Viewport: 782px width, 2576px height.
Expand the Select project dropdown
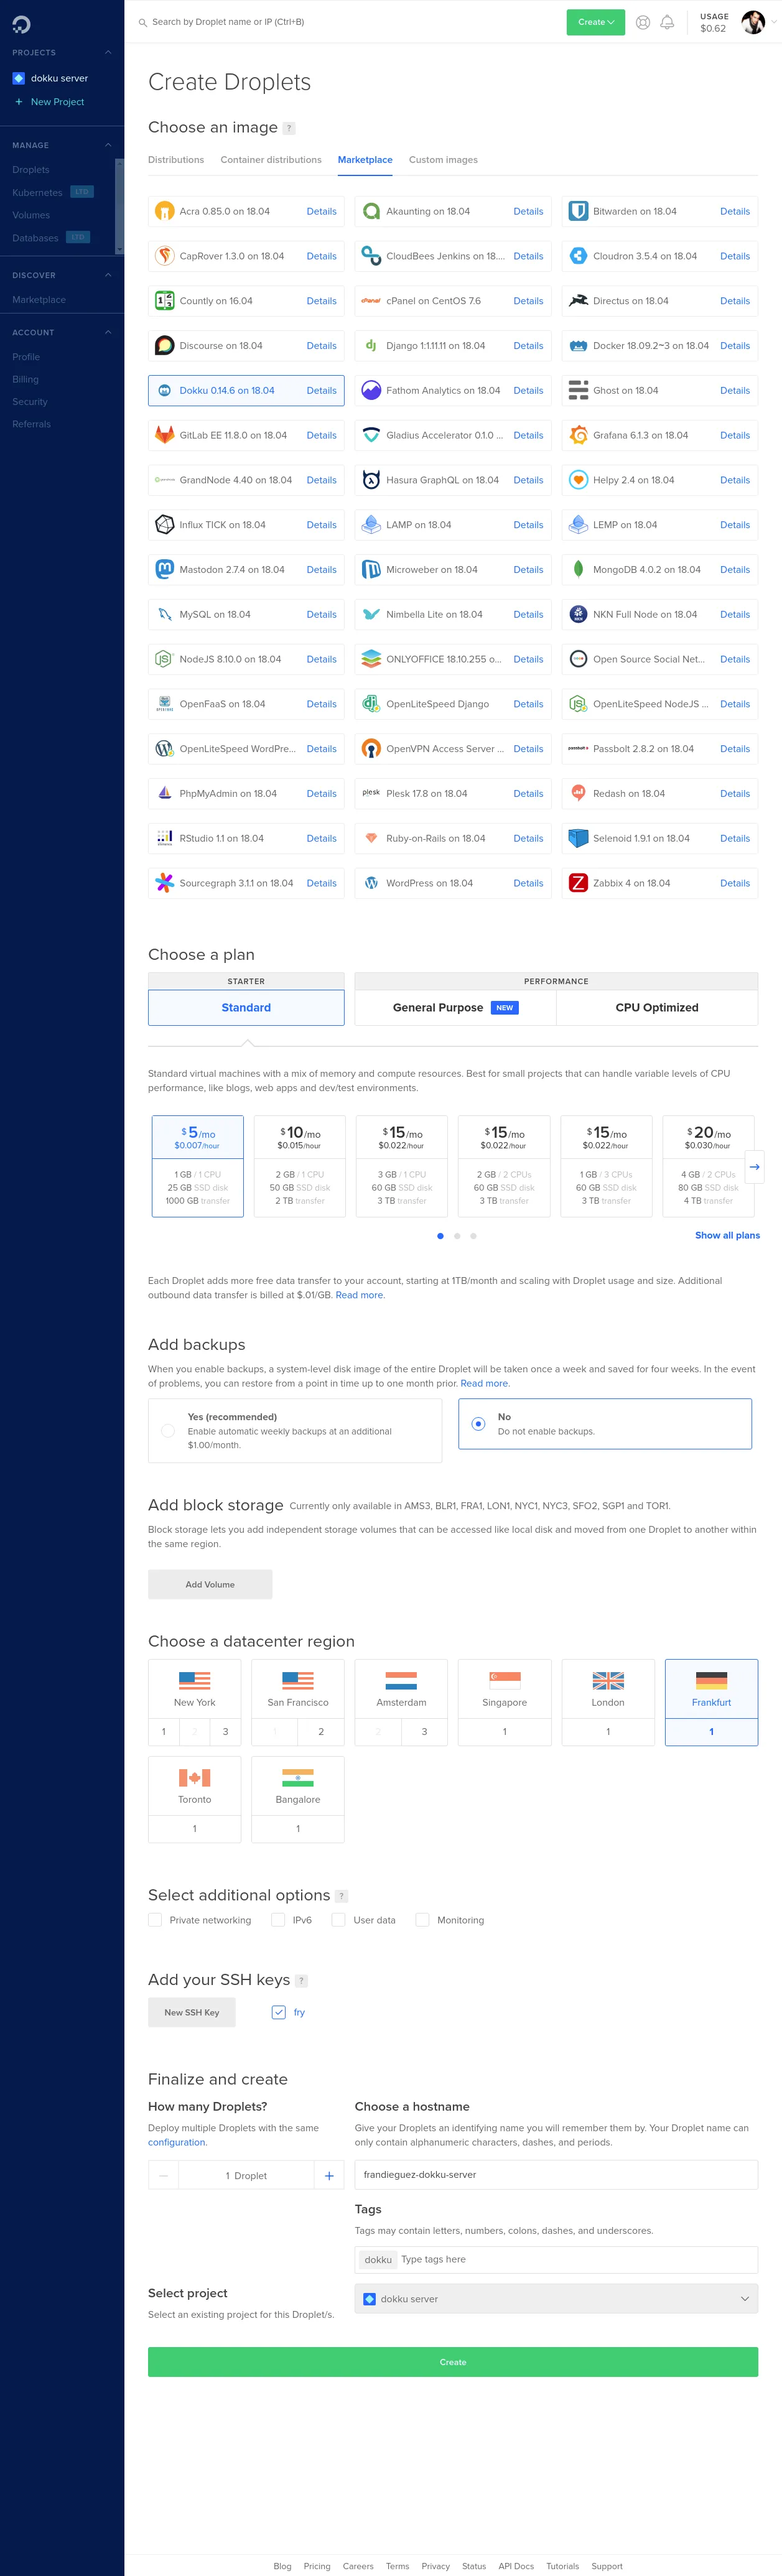pyautogui.click(x=556, y=2299)
